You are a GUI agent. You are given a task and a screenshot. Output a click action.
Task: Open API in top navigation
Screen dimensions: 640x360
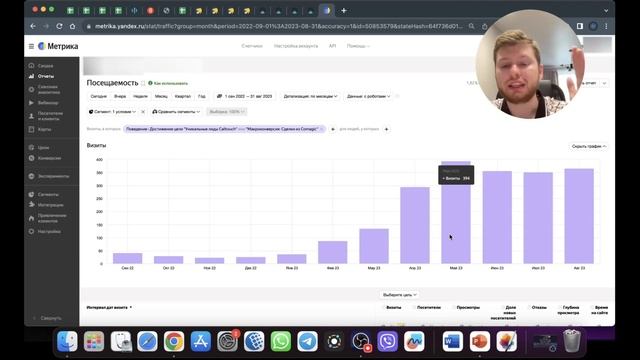(332, 46)
